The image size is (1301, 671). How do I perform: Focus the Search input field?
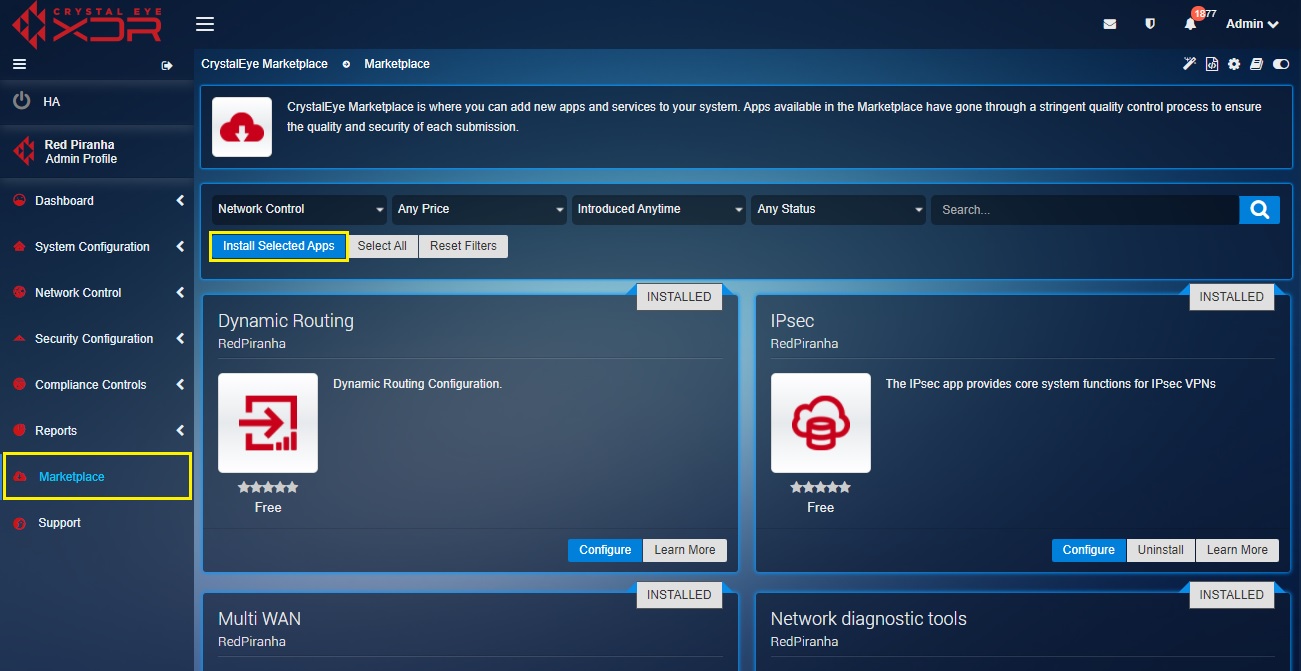pos(1085,210)
